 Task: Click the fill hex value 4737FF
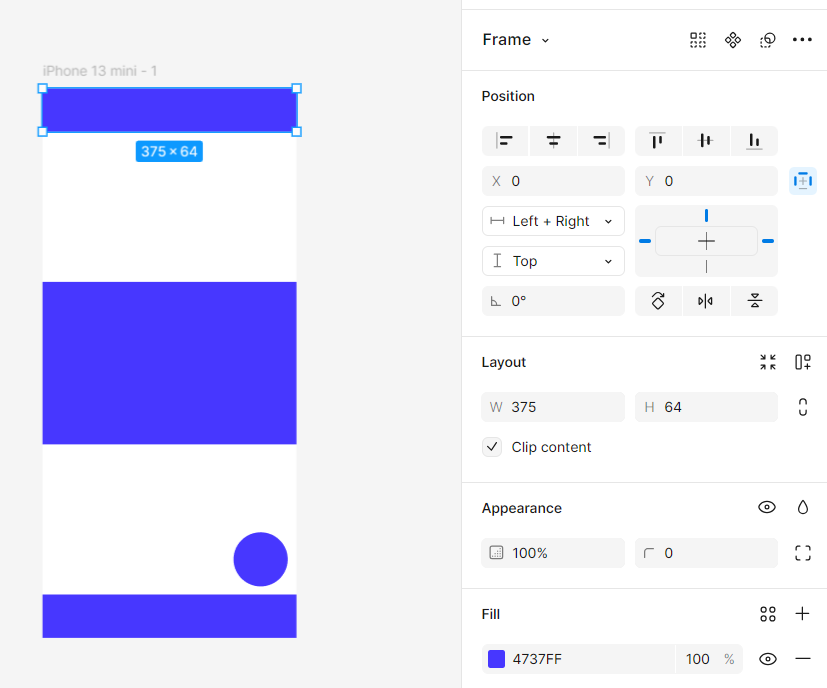click(537, 659)
